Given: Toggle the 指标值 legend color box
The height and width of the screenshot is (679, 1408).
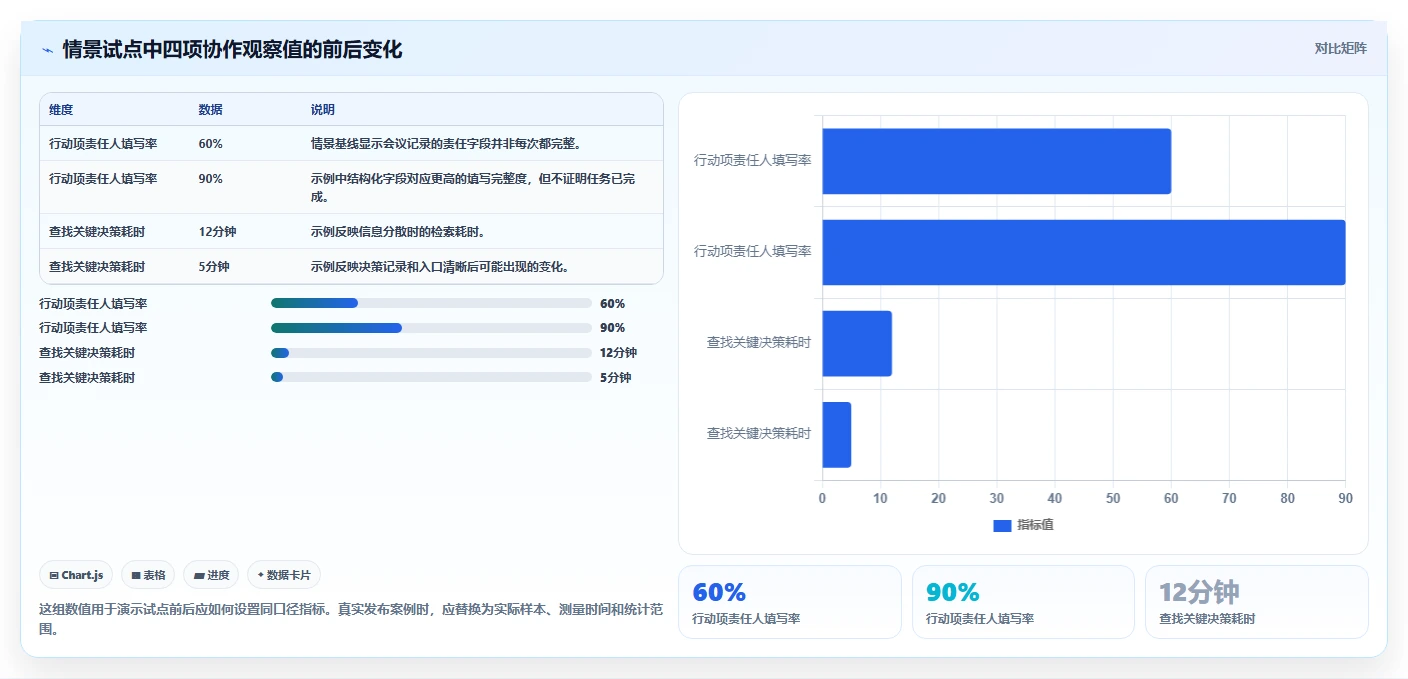Looking at the screenshot, I should tap(1002, 525).
